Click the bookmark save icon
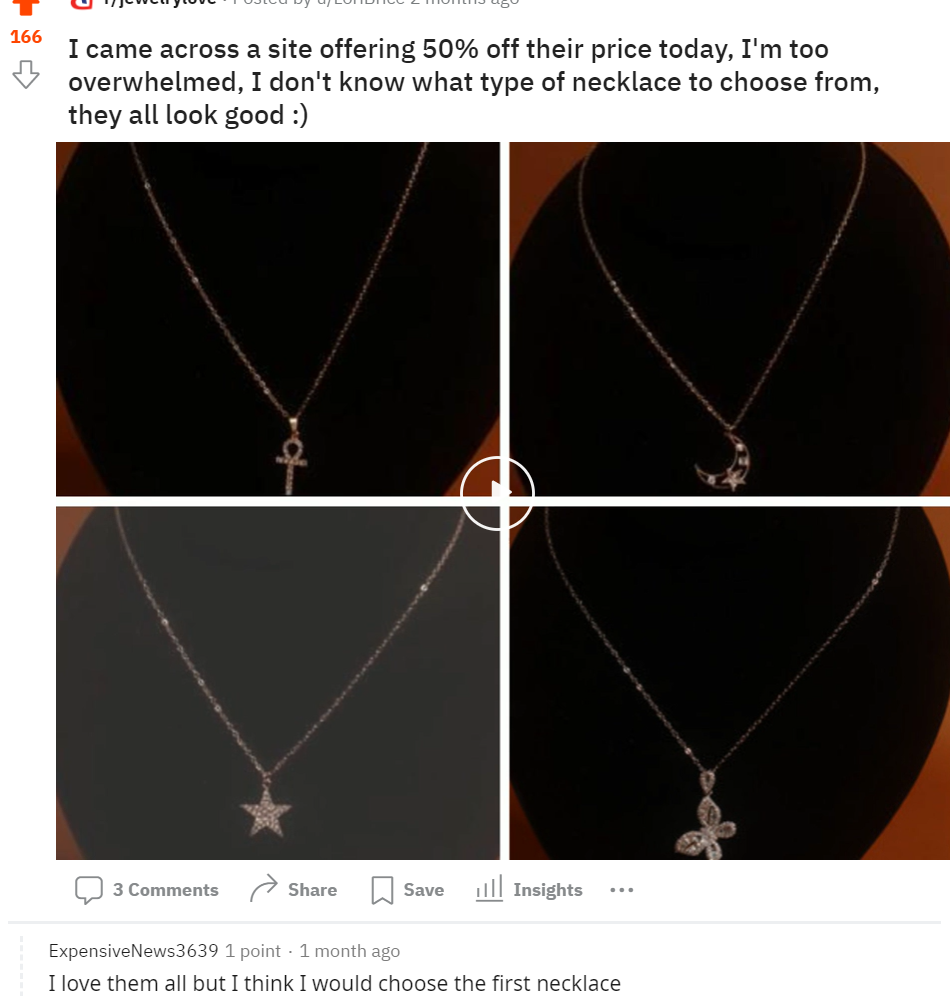 [x=382, y=890]
